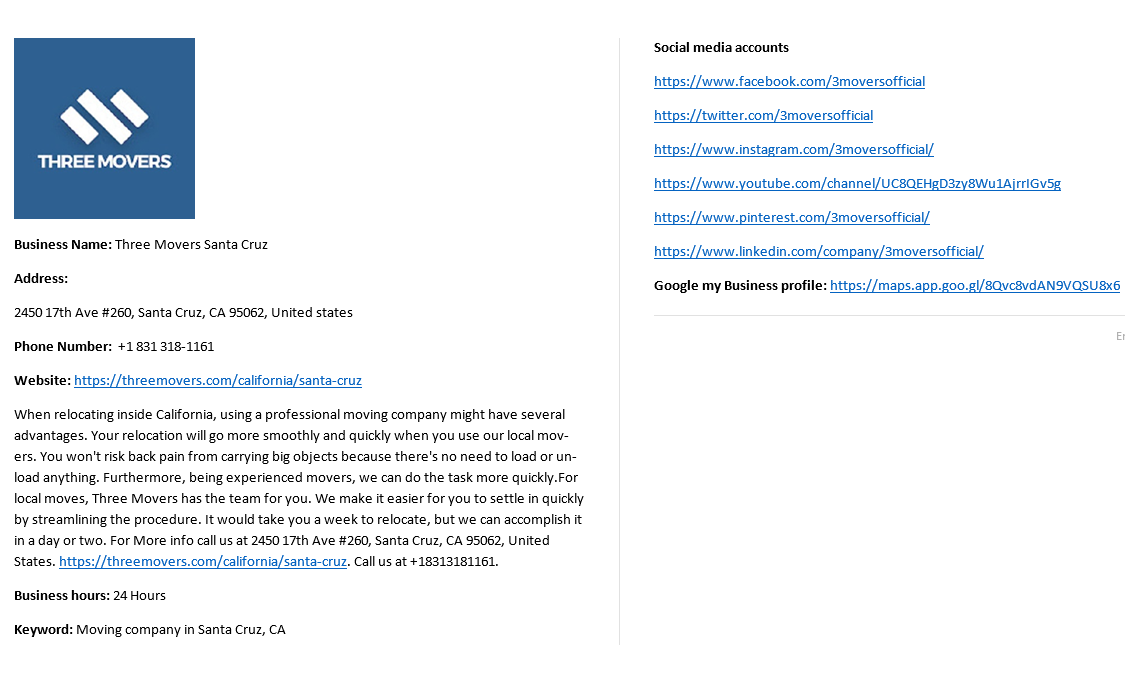Click the street address line 2450 17th Ave
Image resolution: width=1125 pixels, height=674 pixels.
[x=183, y=312]
